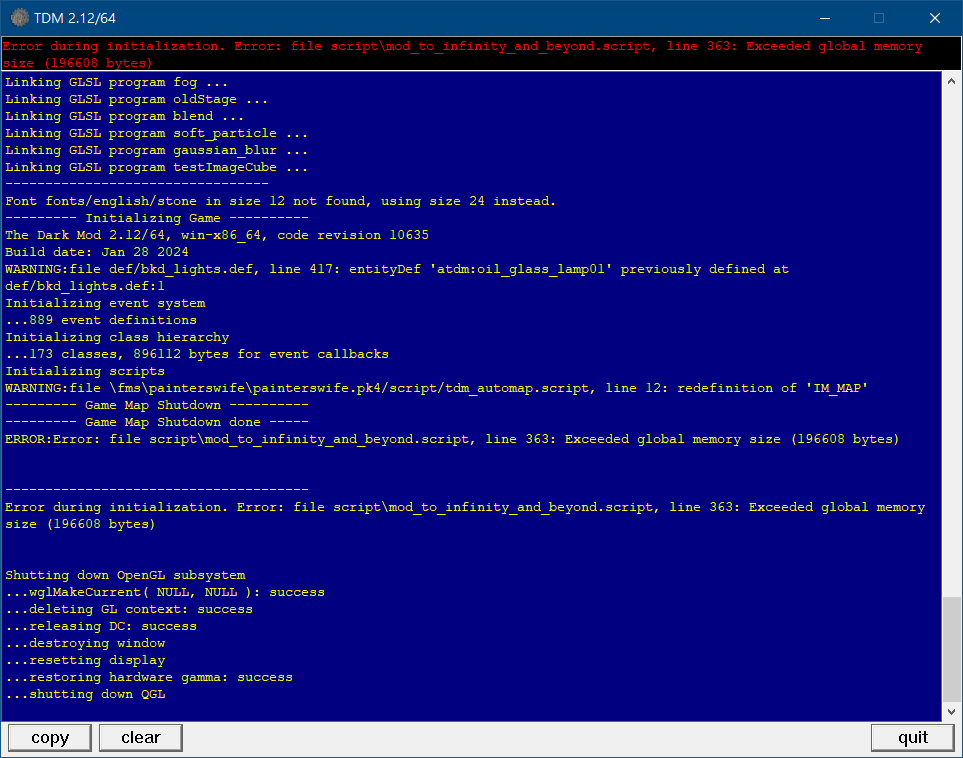Click 'Linking GLSL program fog ...' line
963x758 pixels.
(x=117, y=82)
